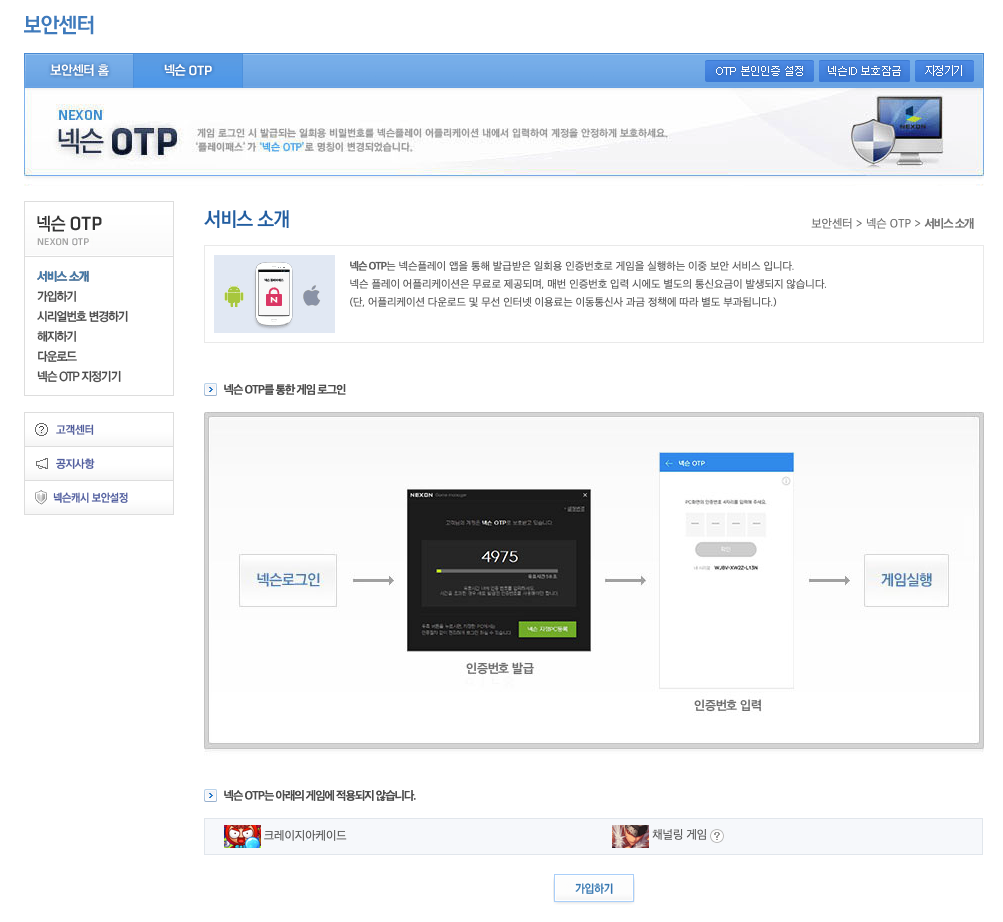Click the 채널링 게임 character icon
The width and height of the screenshot is (1003, 922).
pos(630,836)
